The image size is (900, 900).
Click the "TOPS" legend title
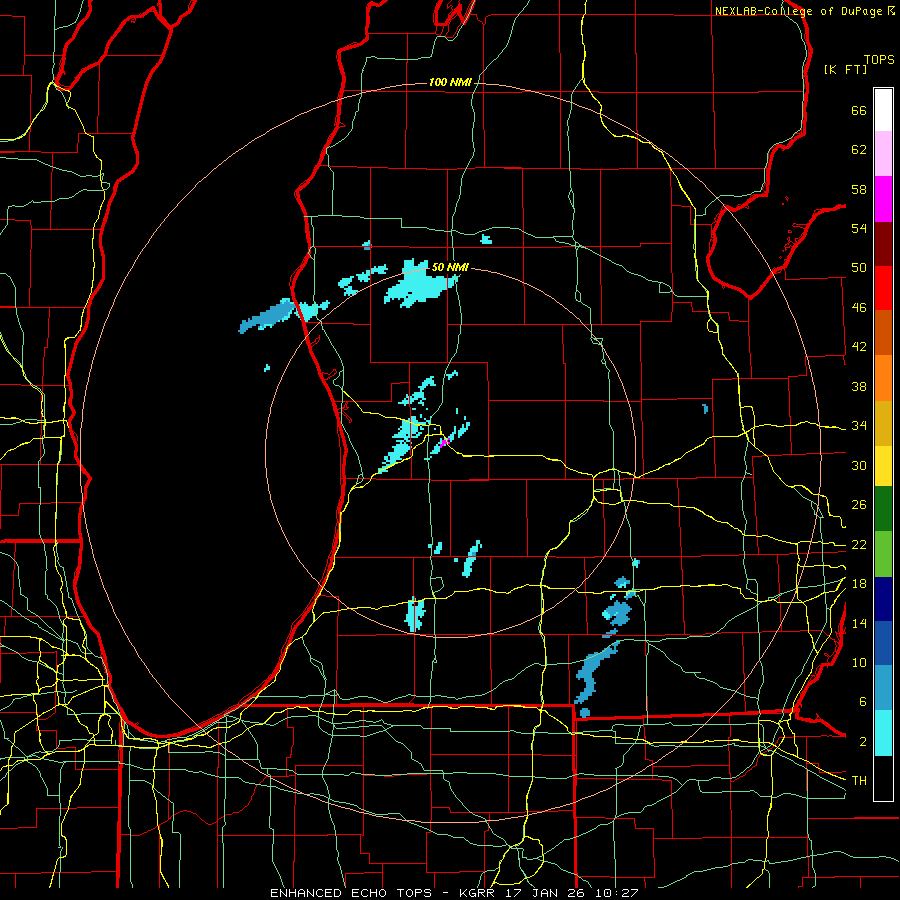[x=879, y=59]
